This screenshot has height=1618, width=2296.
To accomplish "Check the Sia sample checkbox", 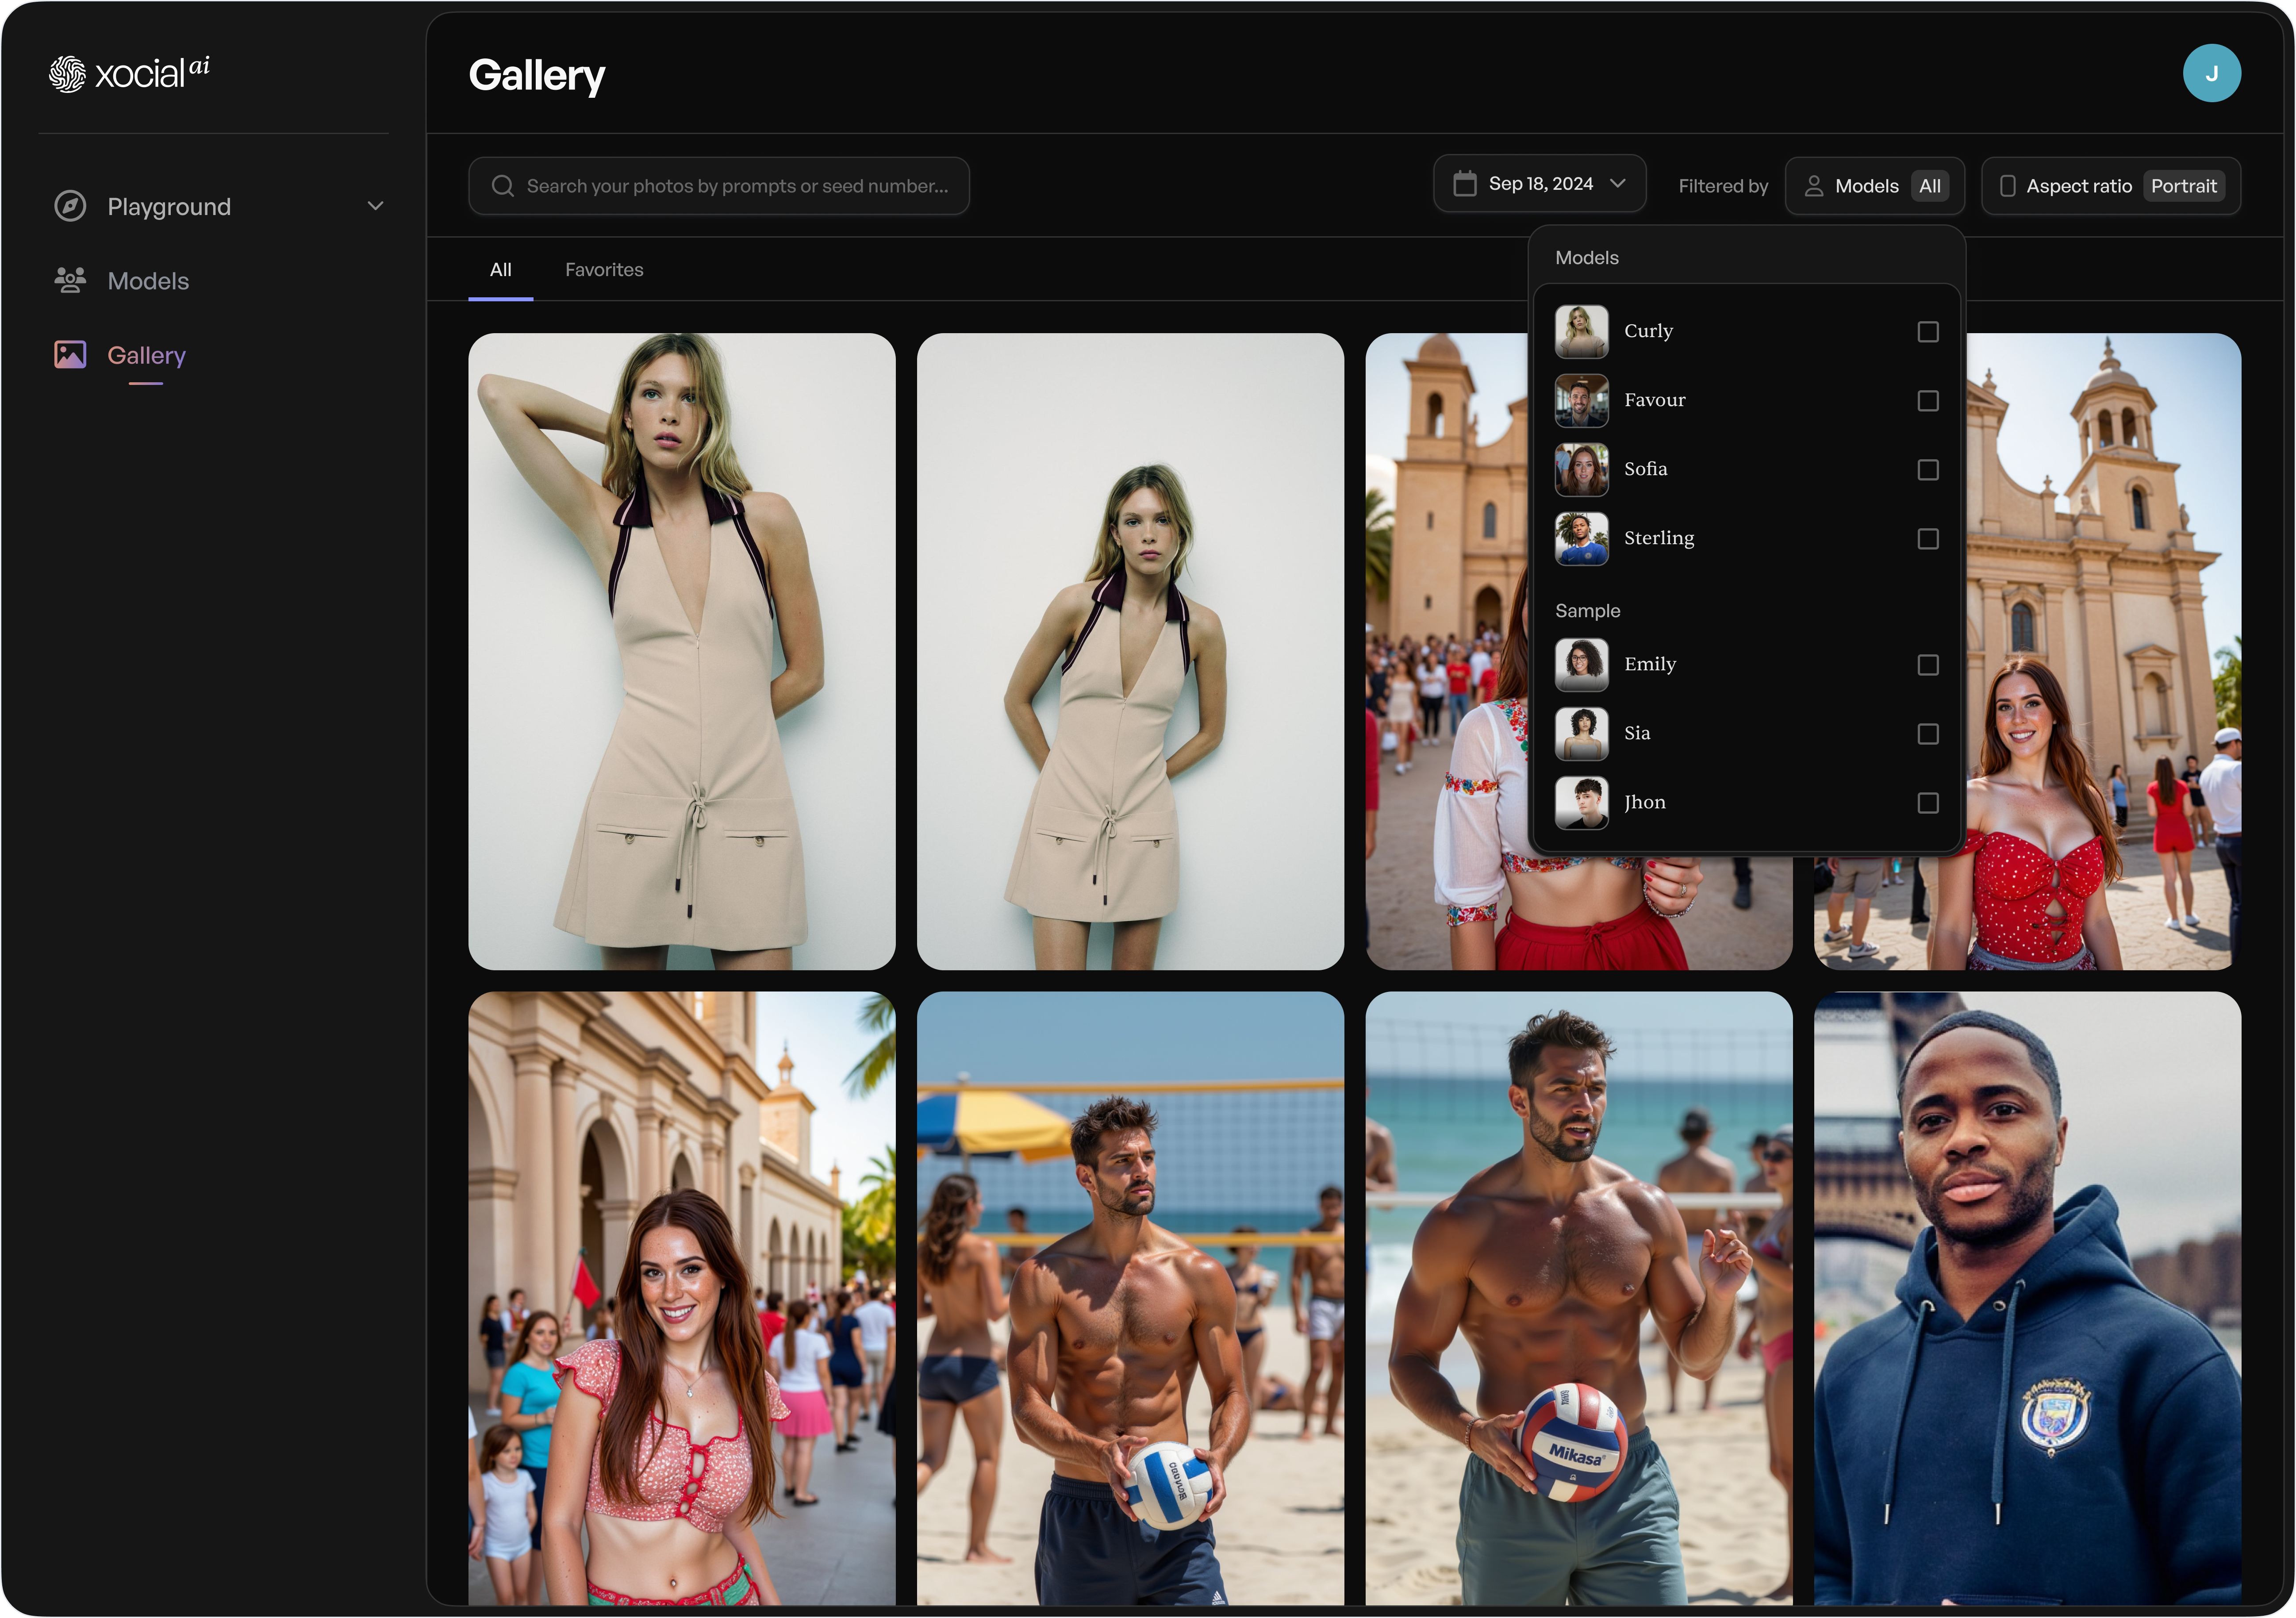I will click(1928, 734).
